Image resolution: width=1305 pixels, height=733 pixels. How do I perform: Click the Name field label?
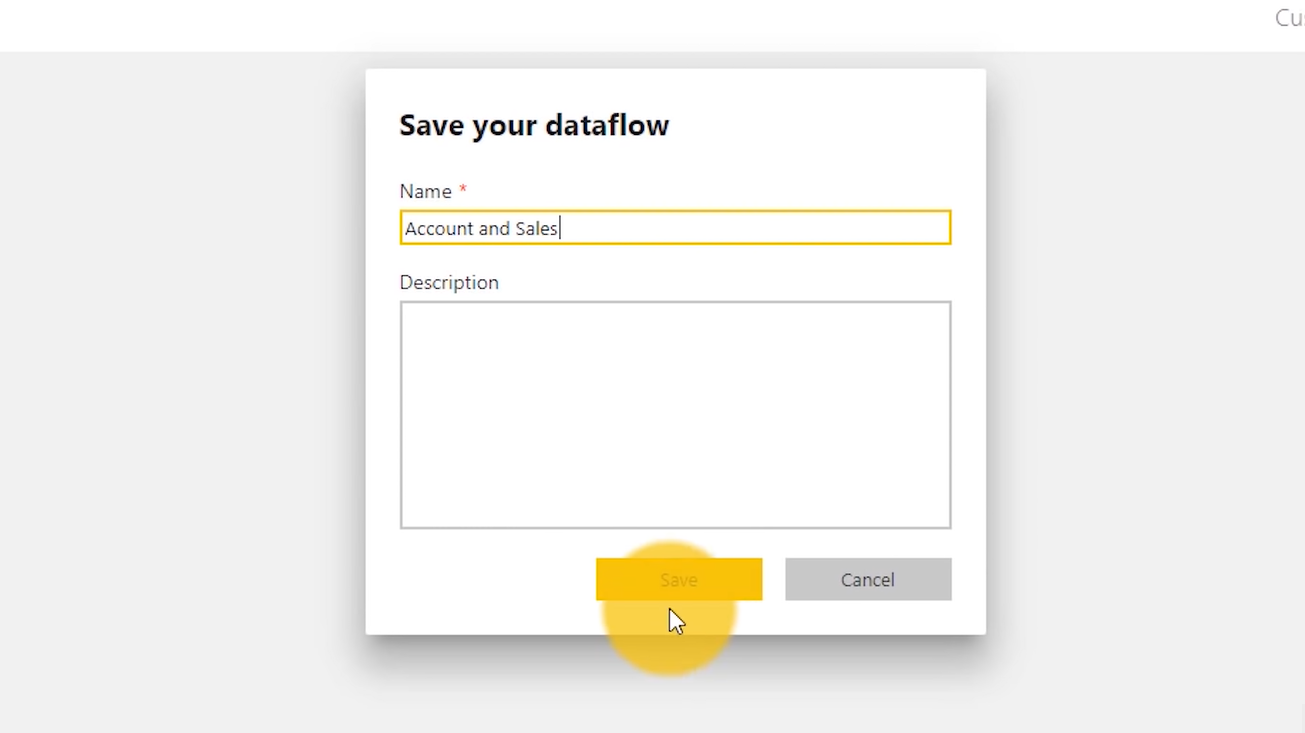point(426,191)
